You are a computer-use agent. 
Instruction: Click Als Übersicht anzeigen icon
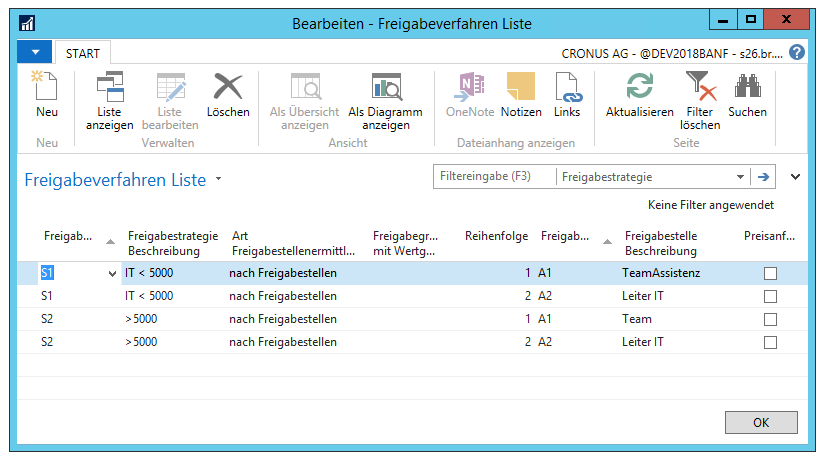[305, 86]
